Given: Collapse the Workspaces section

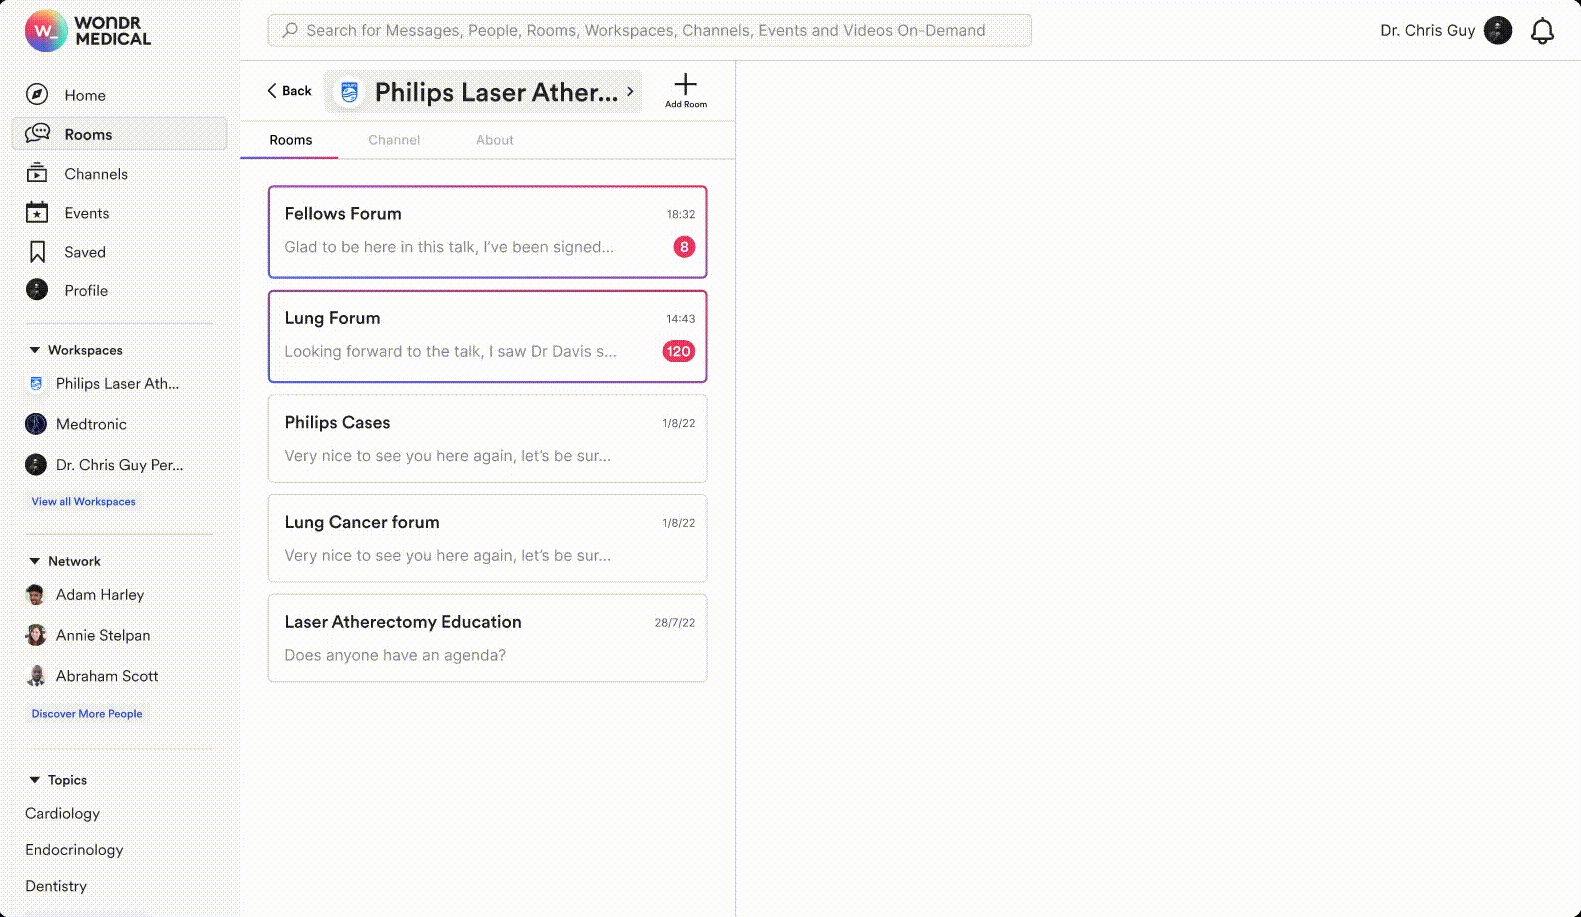Looking at the screenshot, I should (35, 350).
